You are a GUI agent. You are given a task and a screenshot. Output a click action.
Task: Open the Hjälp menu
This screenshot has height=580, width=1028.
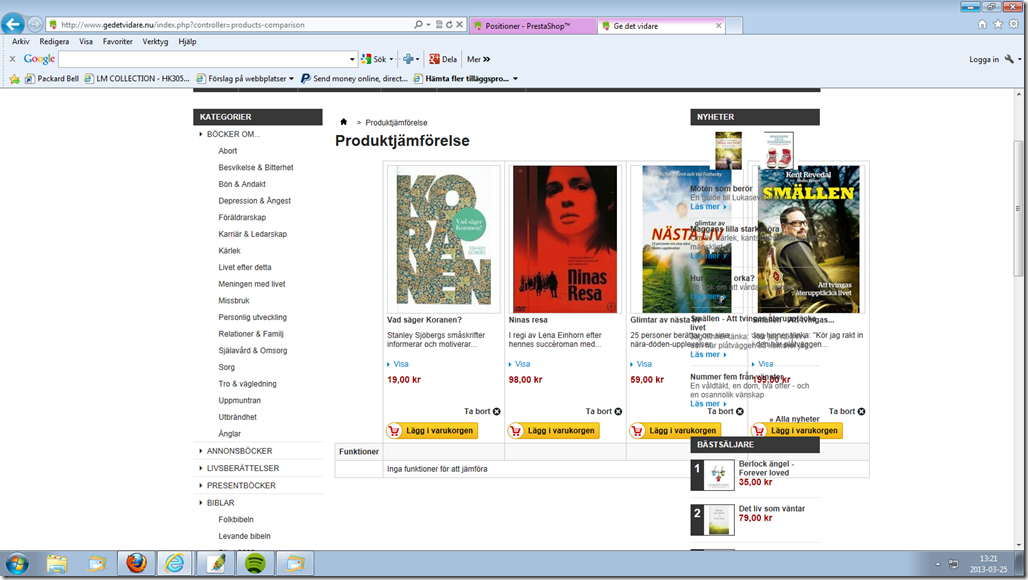[187, 41]
